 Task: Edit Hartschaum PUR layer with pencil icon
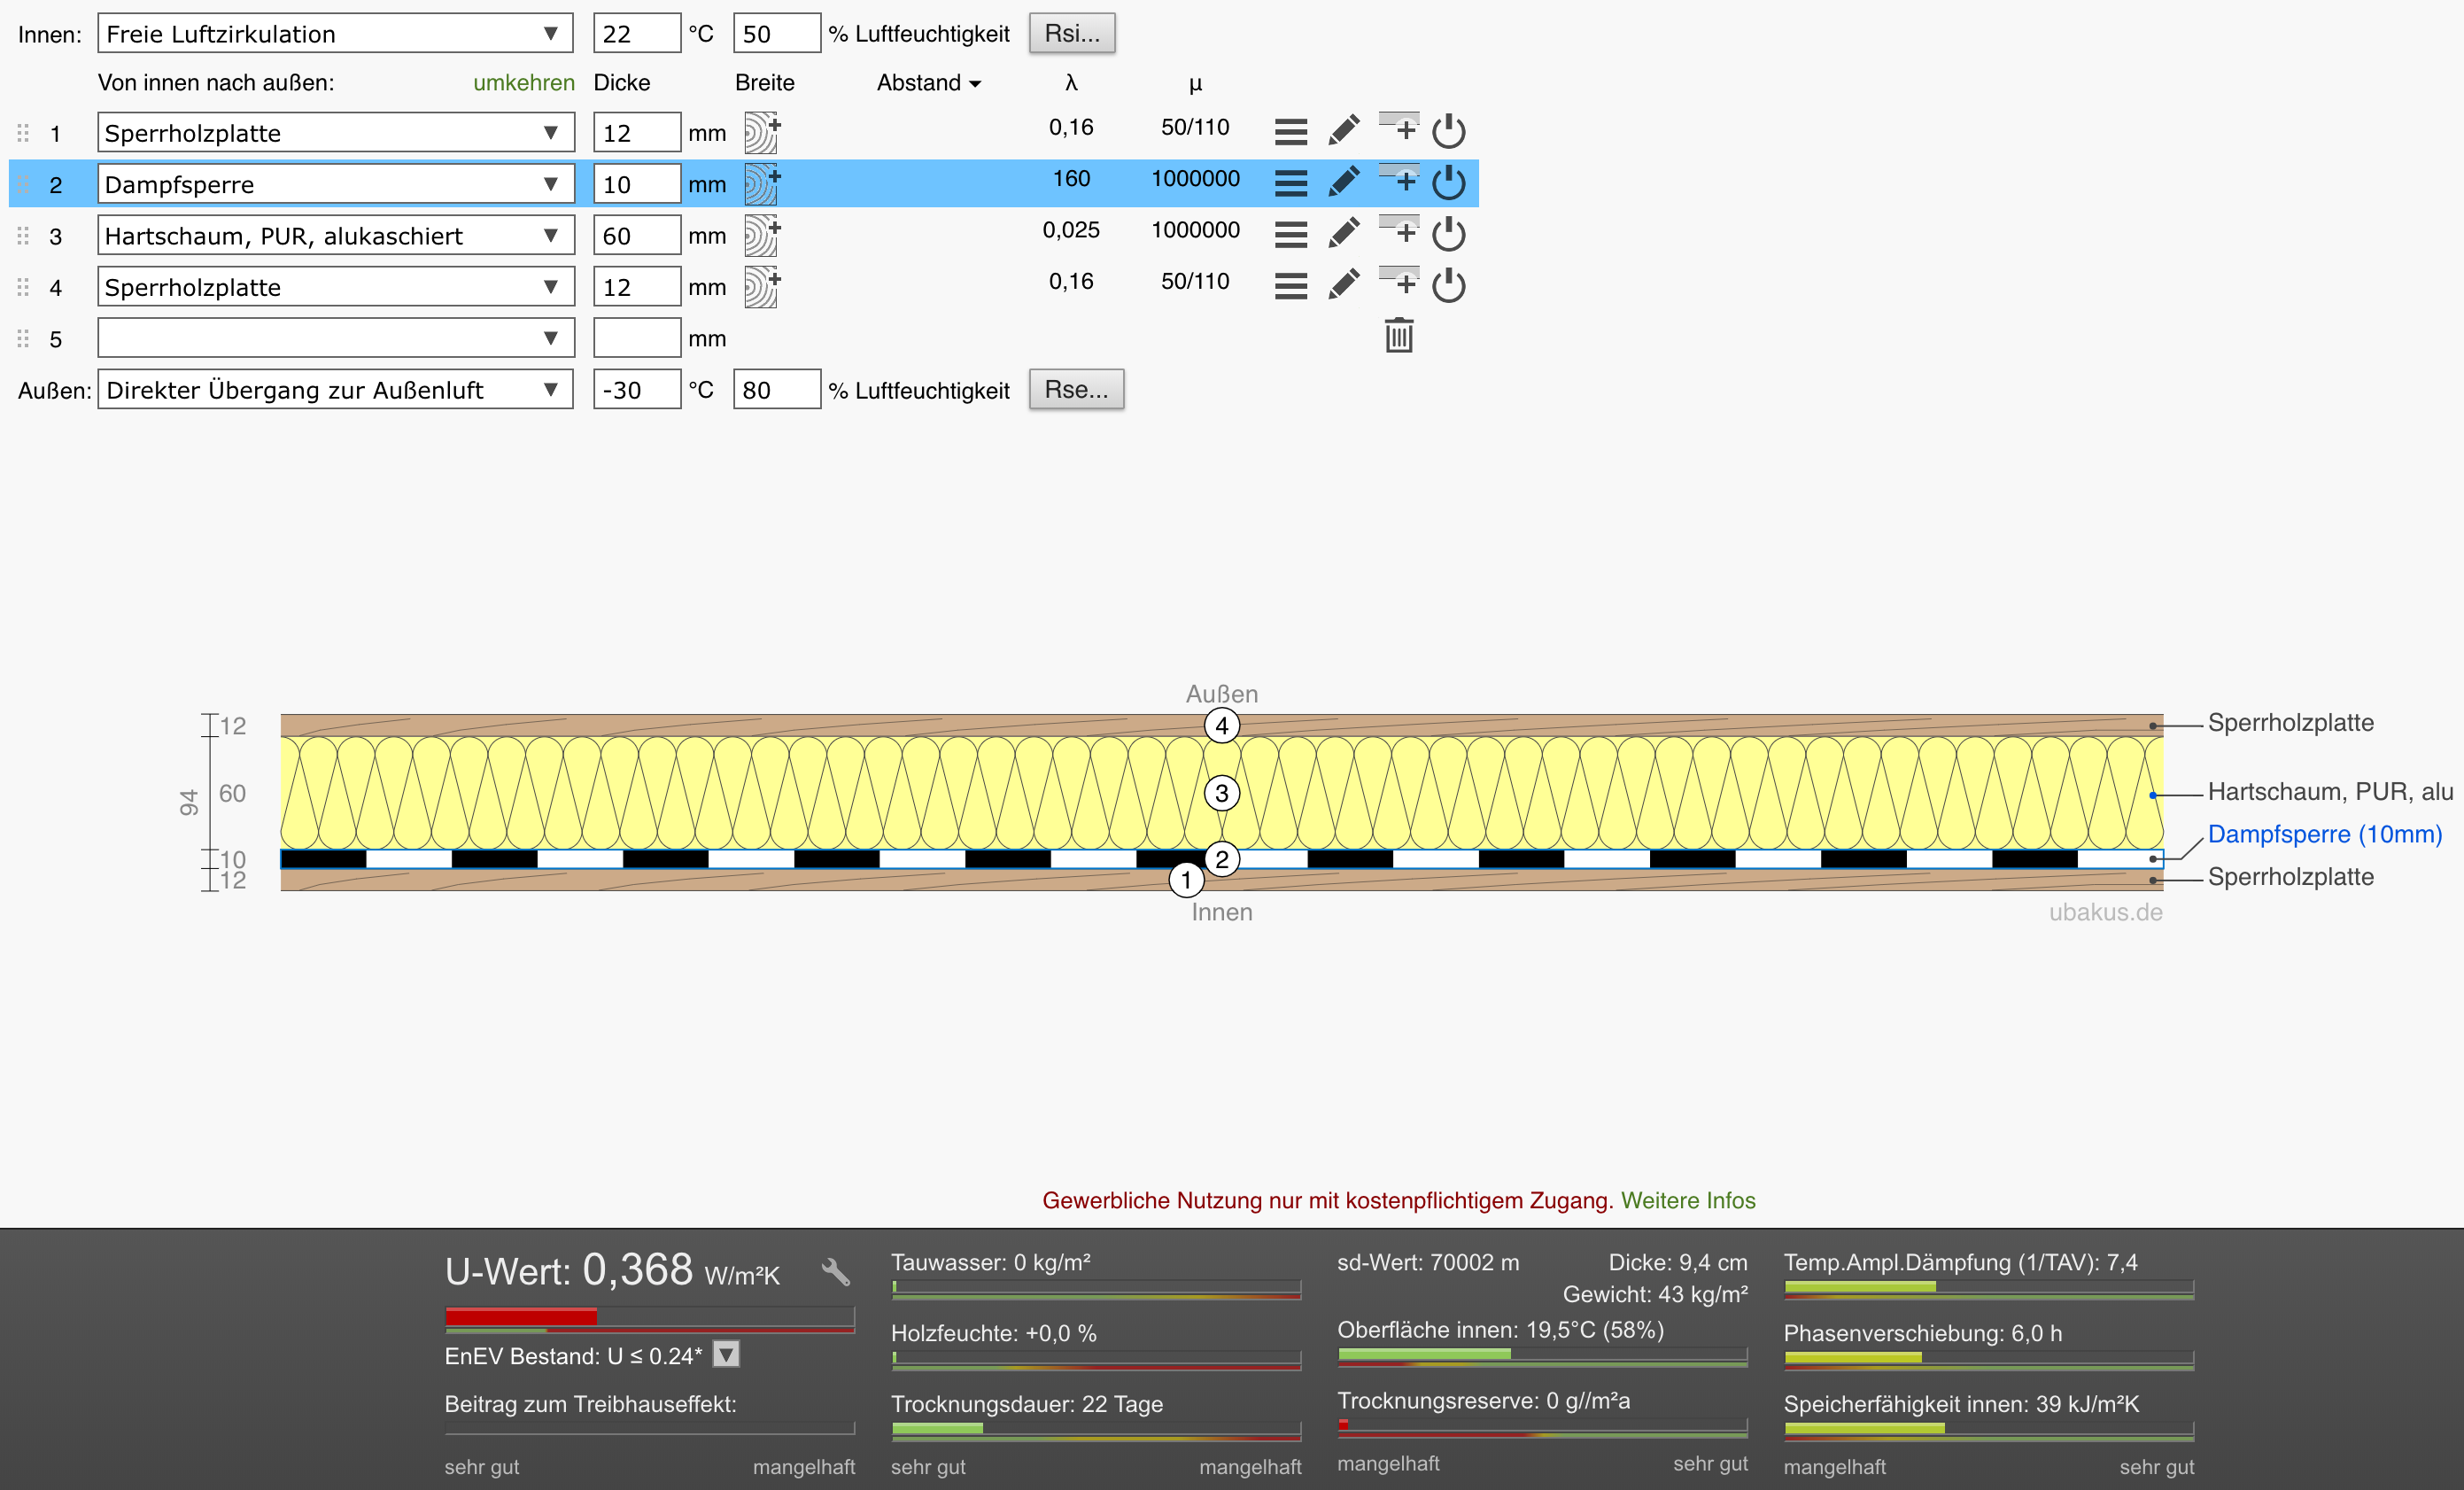[1344, 233]
